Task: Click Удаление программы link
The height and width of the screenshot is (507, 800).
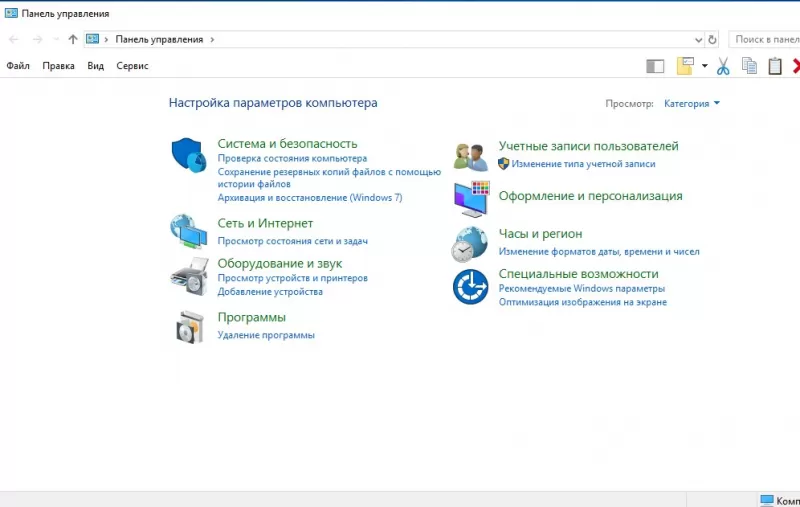Action: pos(266,335)
